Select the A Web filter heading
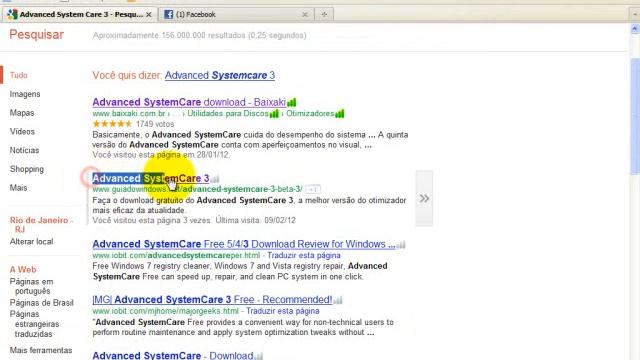The width and height of the screenshot is (640, 360). (23, 270)
